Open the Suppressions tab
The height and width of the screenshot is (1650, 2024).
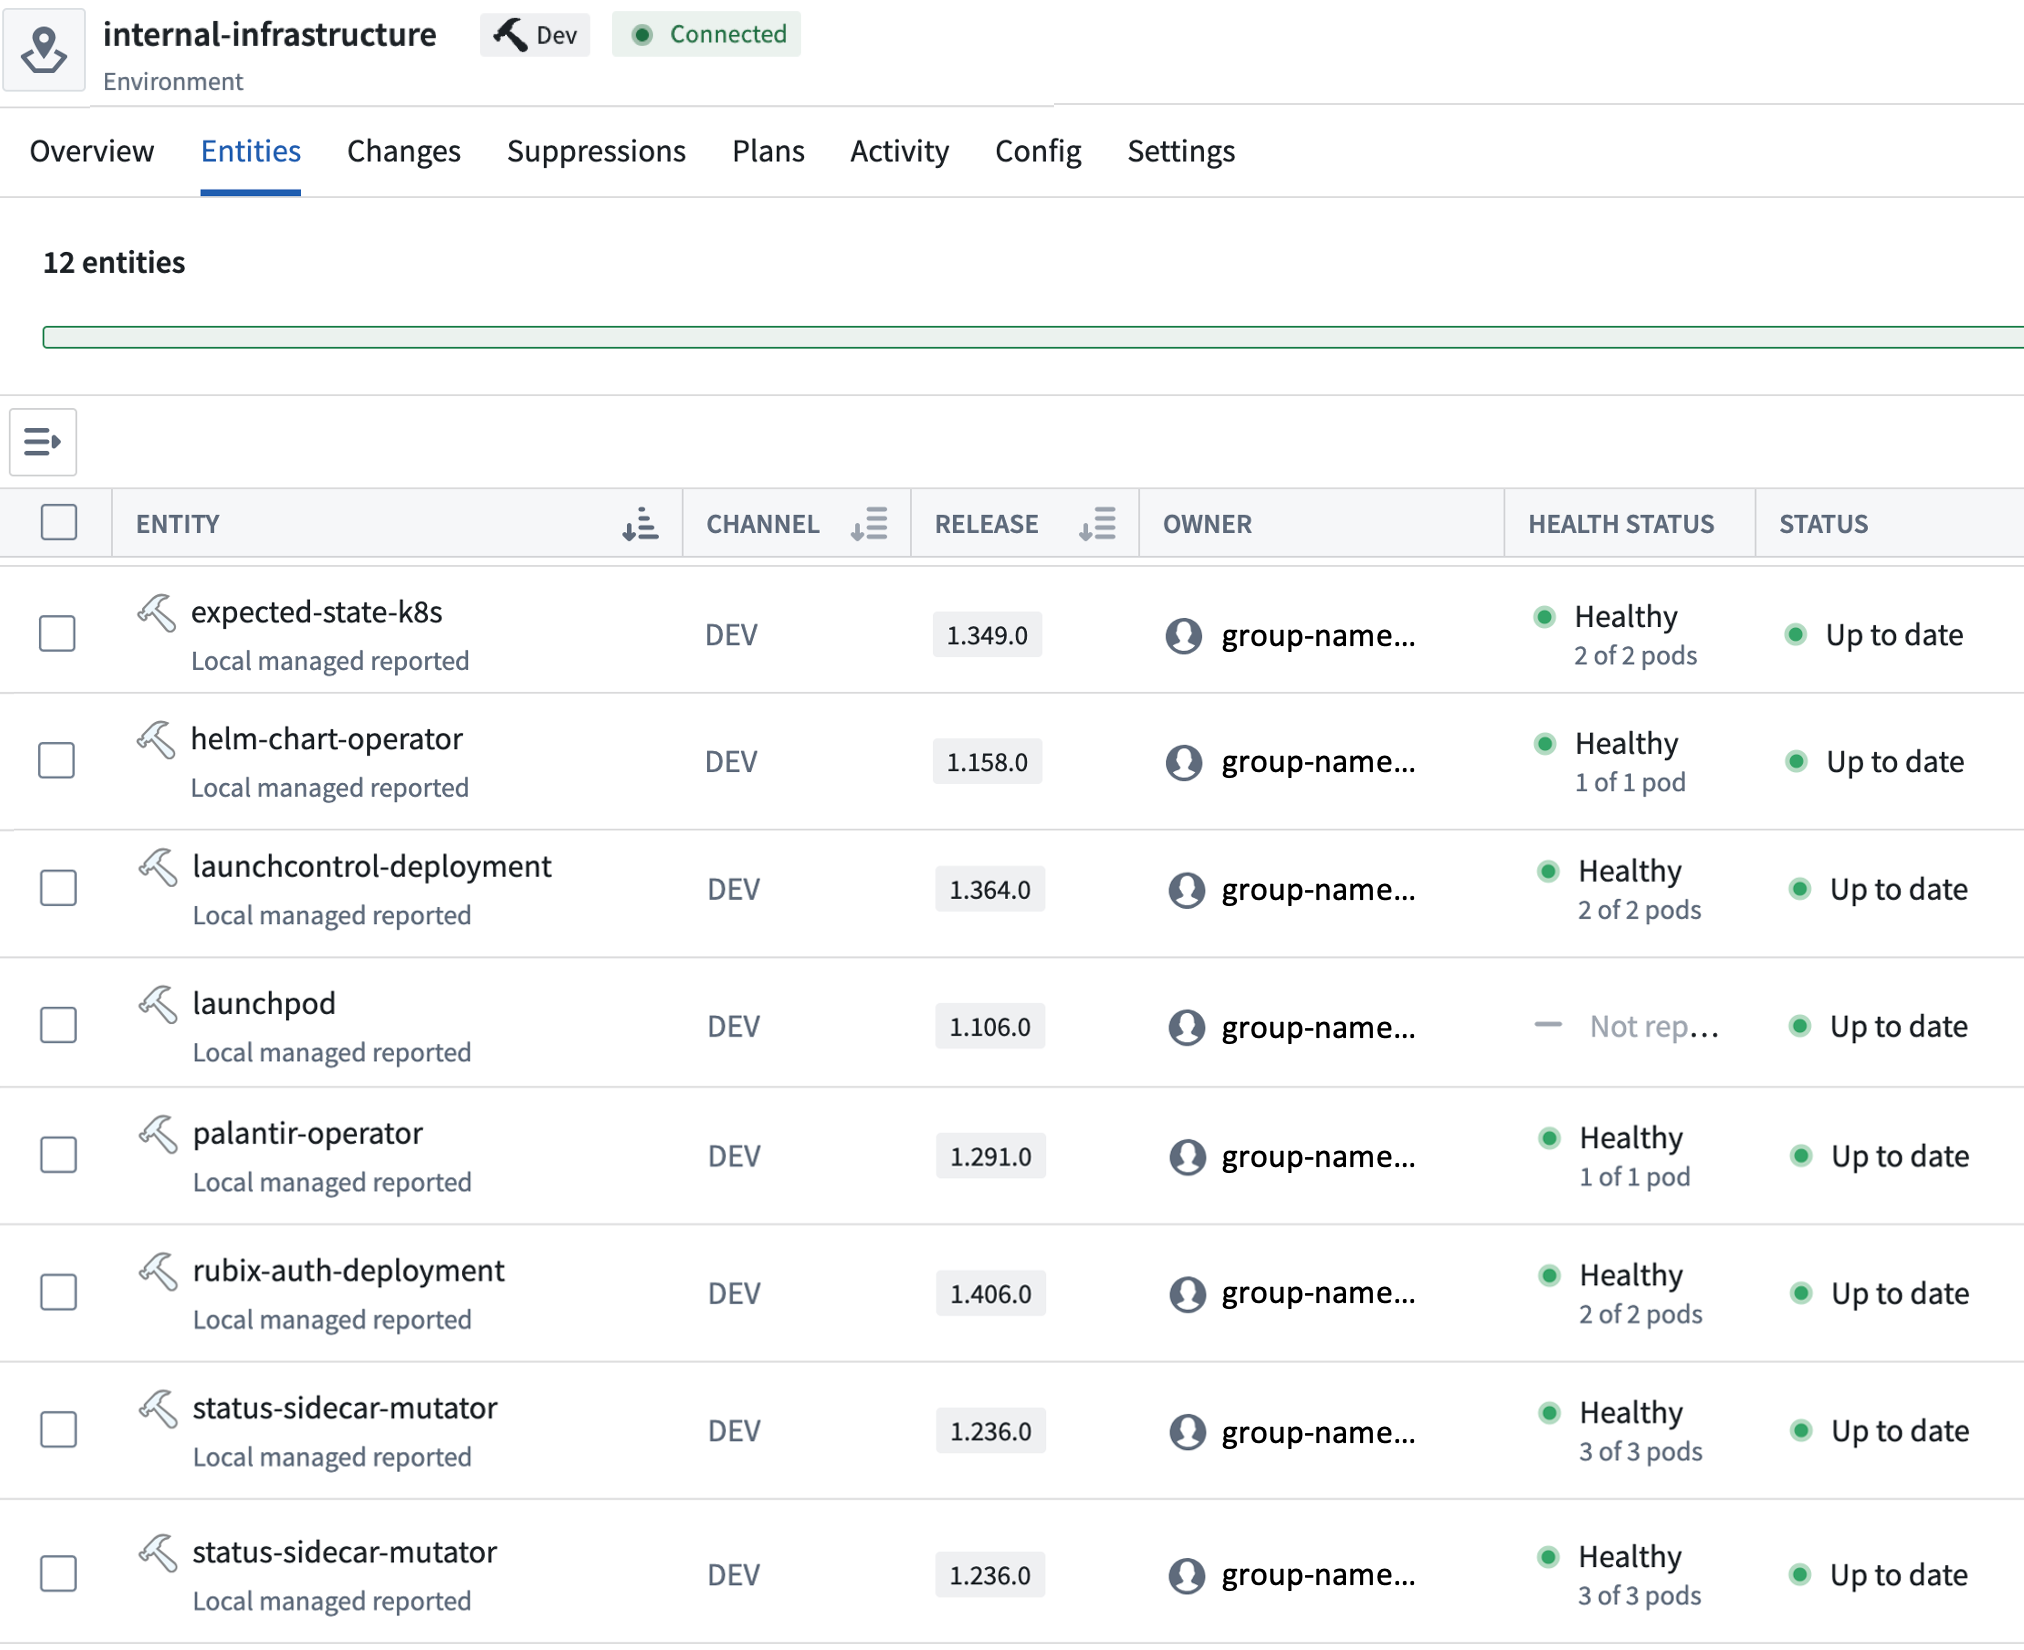(596, 151)
